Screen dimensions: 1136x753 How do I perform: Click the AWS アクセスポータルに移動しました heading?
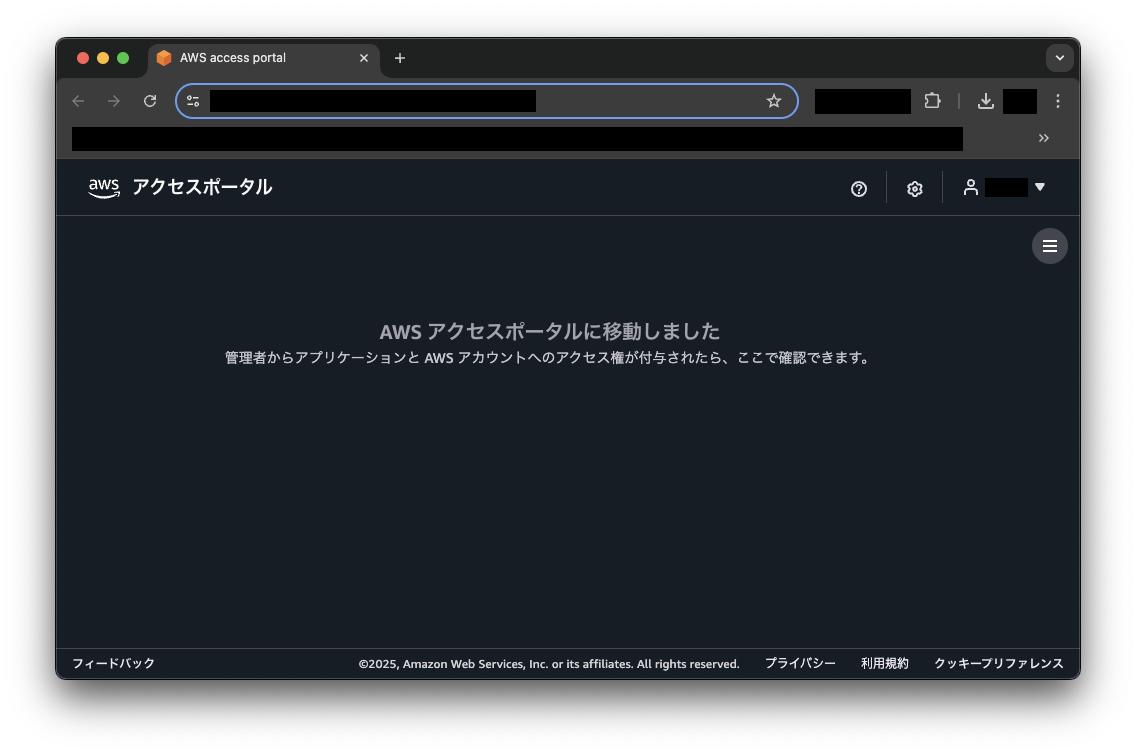point(550,331)
